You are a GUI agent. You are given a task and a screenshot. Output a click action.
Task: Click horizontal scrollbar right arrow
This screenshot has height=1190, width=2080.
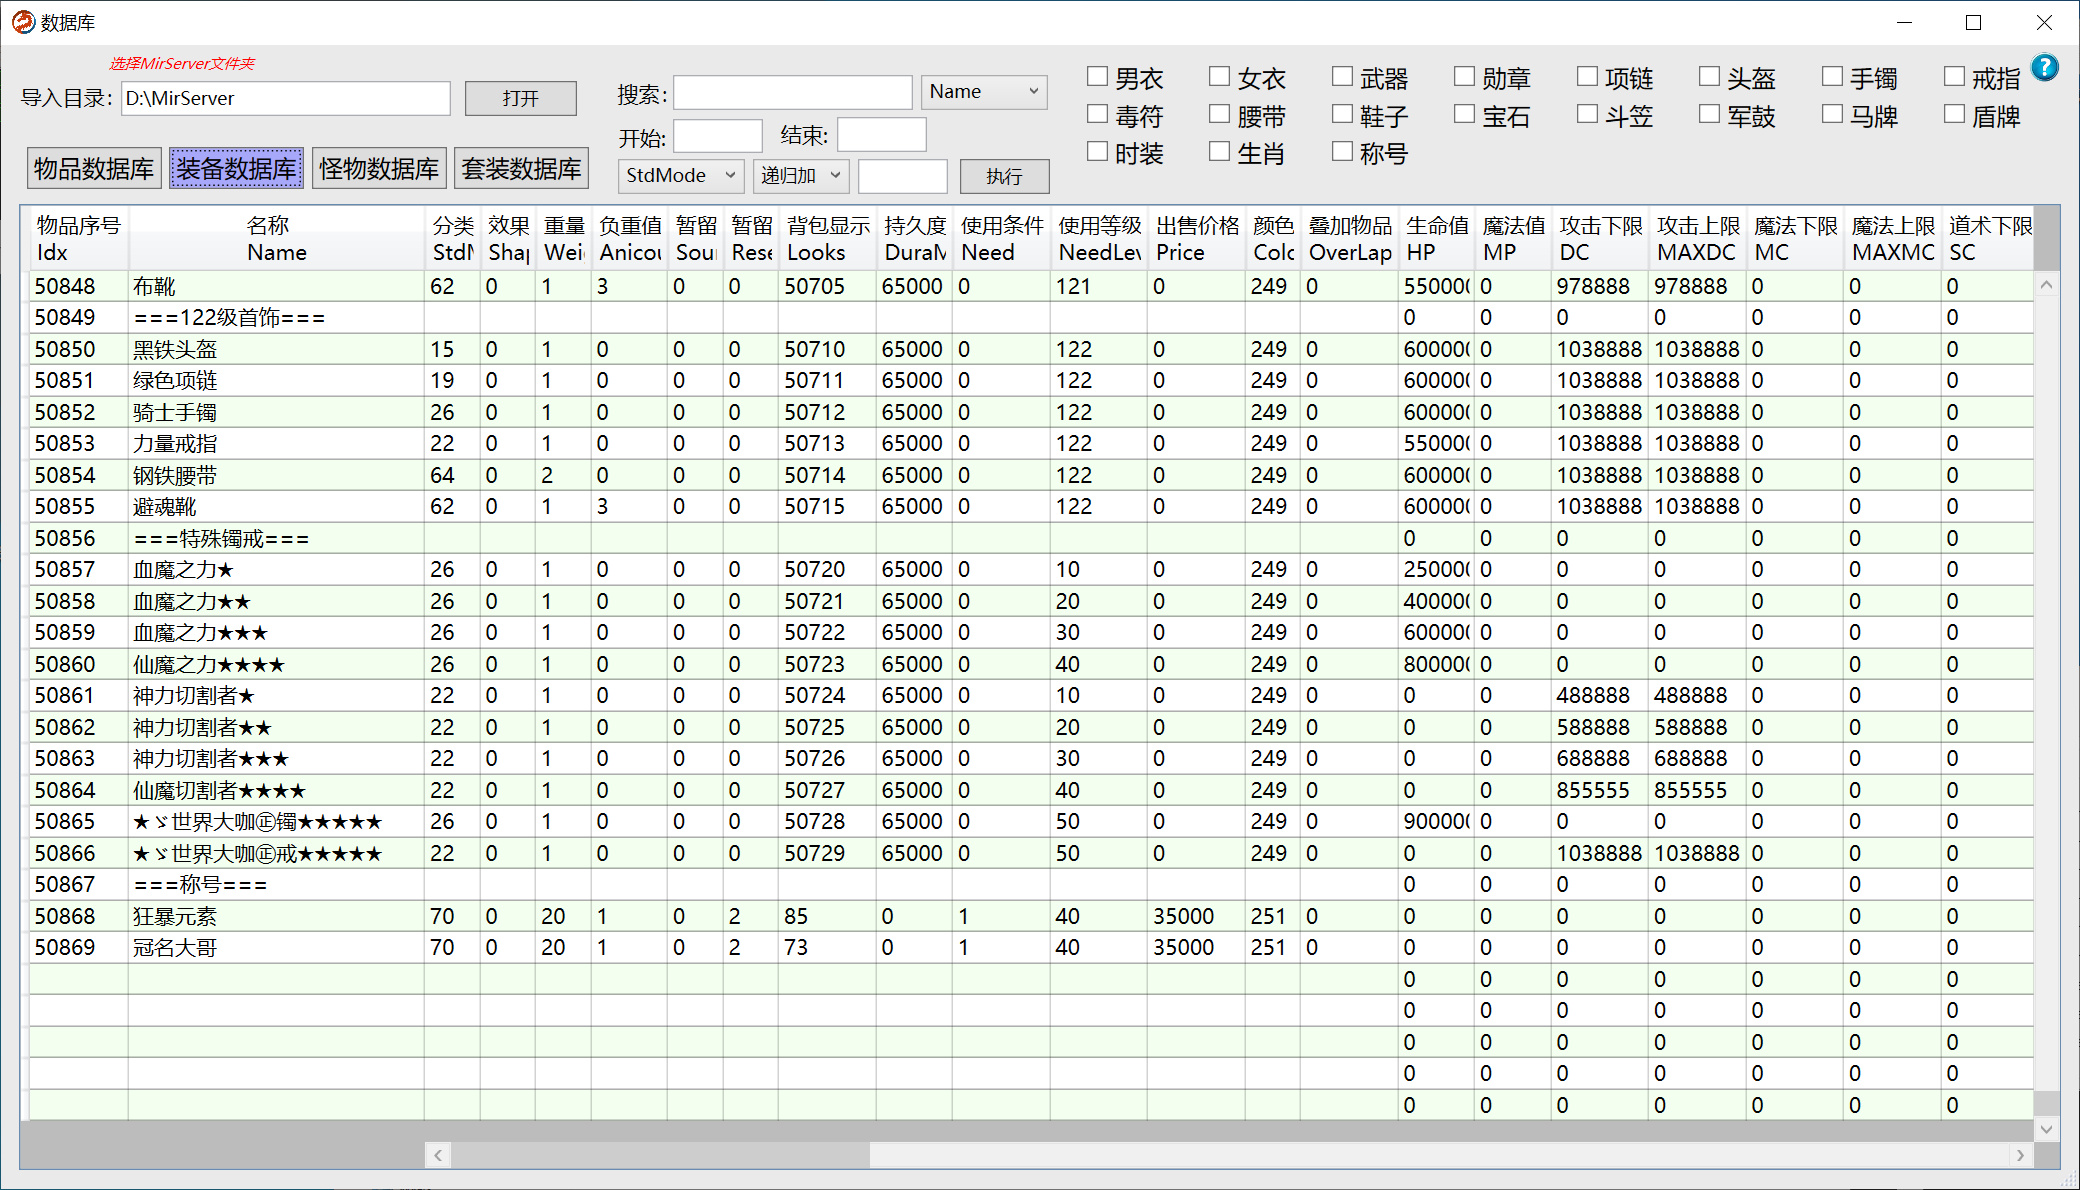tap(2020, 1155)
